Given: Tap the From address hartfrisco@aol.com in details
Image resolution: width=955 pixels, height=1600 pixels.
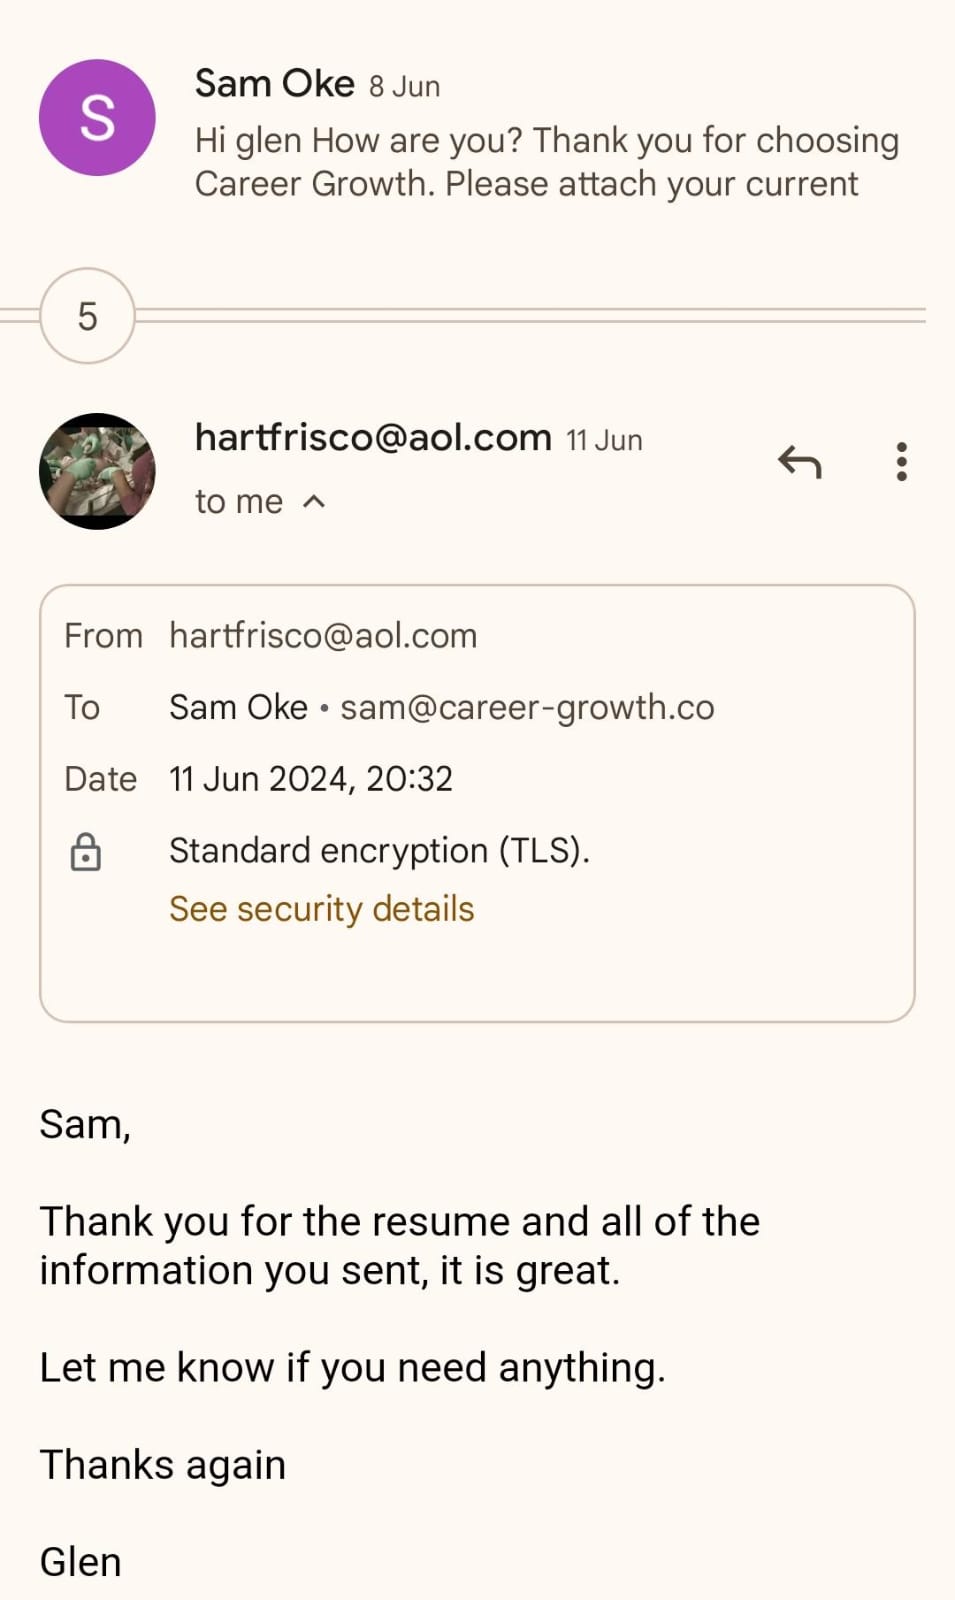Looking at the screenshot, I should point(323,636).
